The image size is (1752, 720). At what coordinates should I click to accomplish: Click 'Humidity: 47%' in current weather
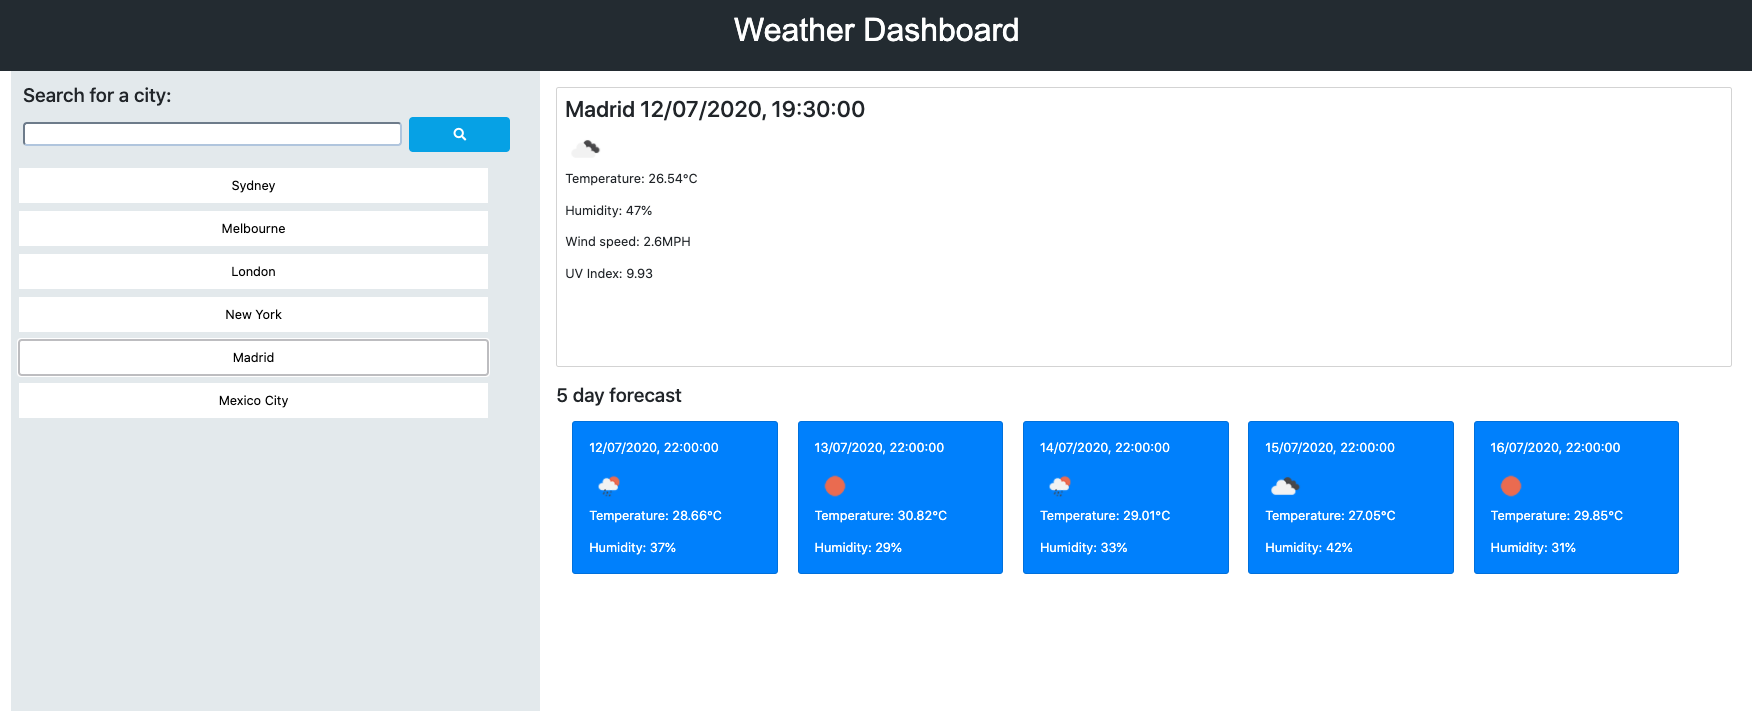[x=608, y=211]
